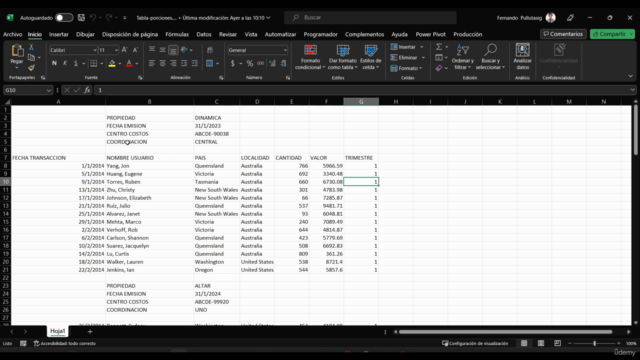Apply the thousands separator style
The image size is (640, 360).
pyautogui.click(x=260, y=63)
